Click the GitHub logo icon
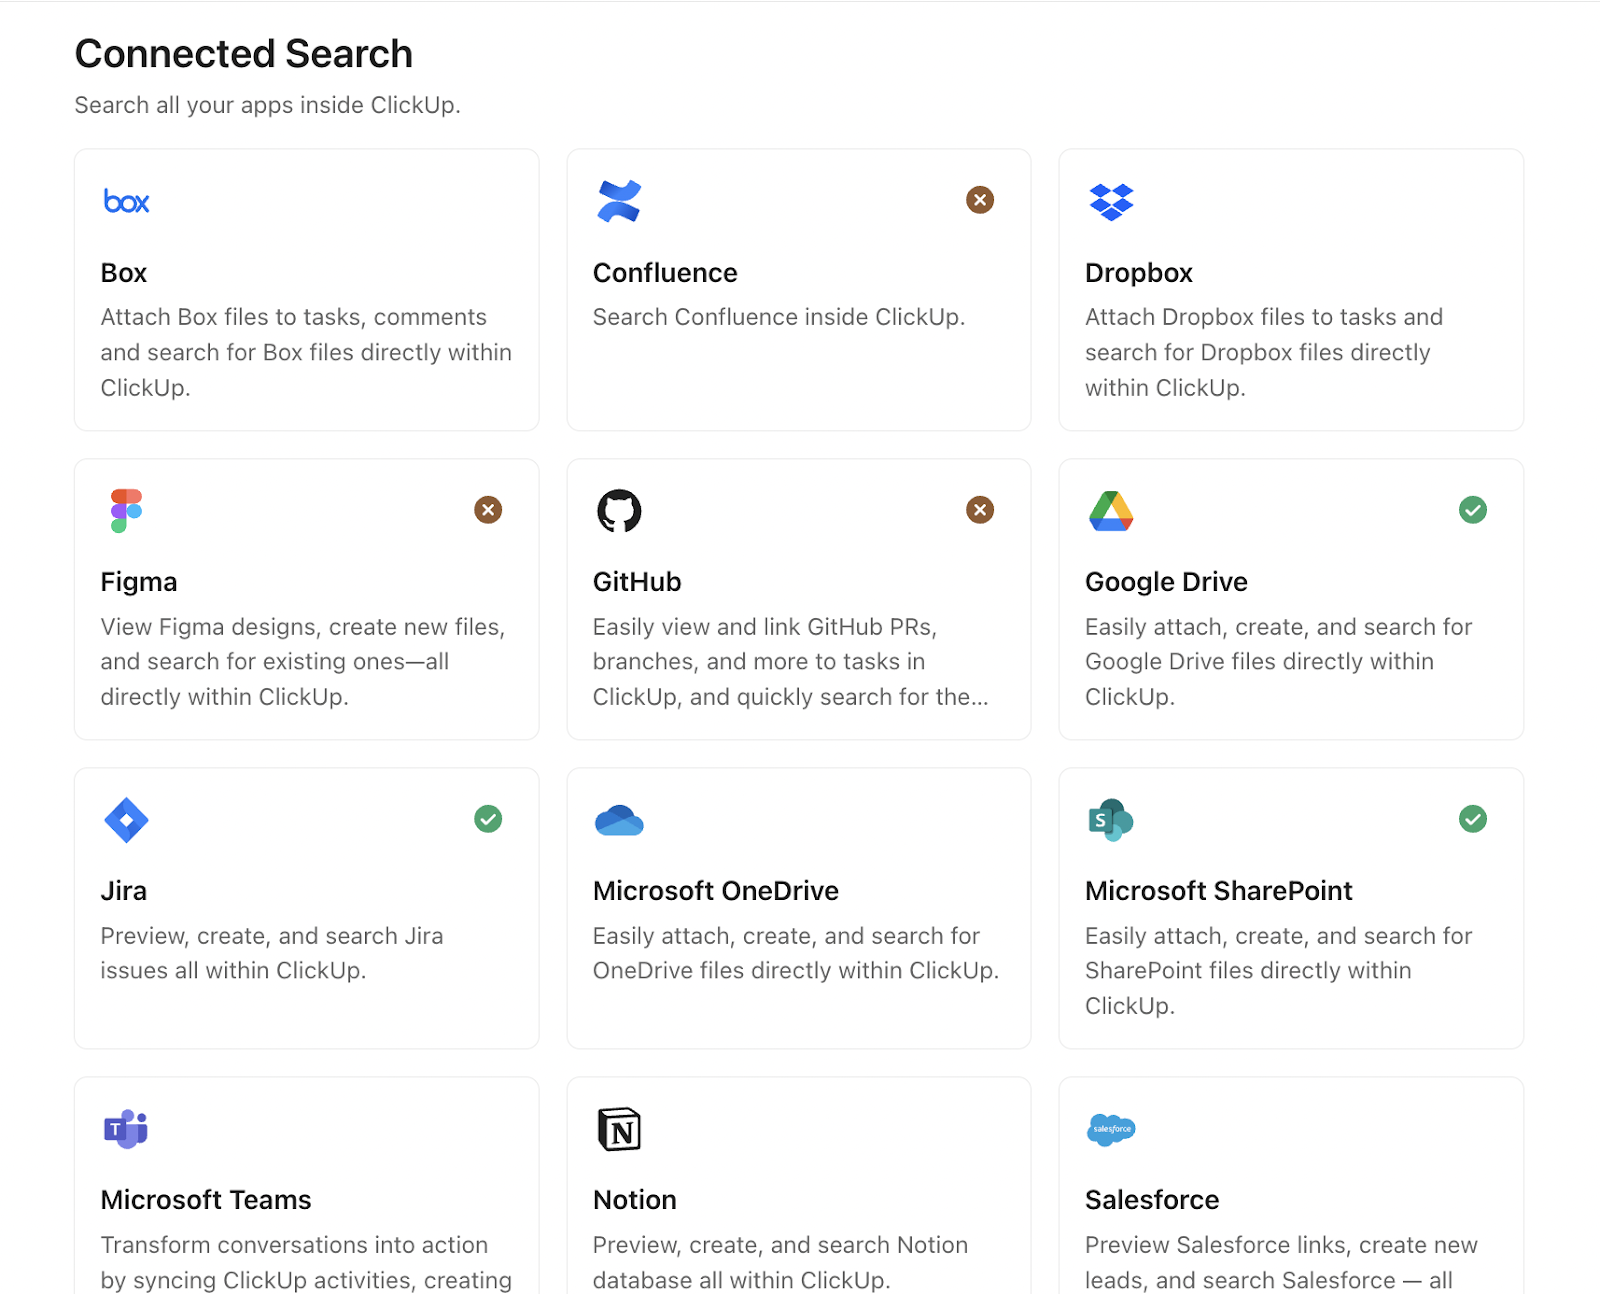 pos(620,510)
